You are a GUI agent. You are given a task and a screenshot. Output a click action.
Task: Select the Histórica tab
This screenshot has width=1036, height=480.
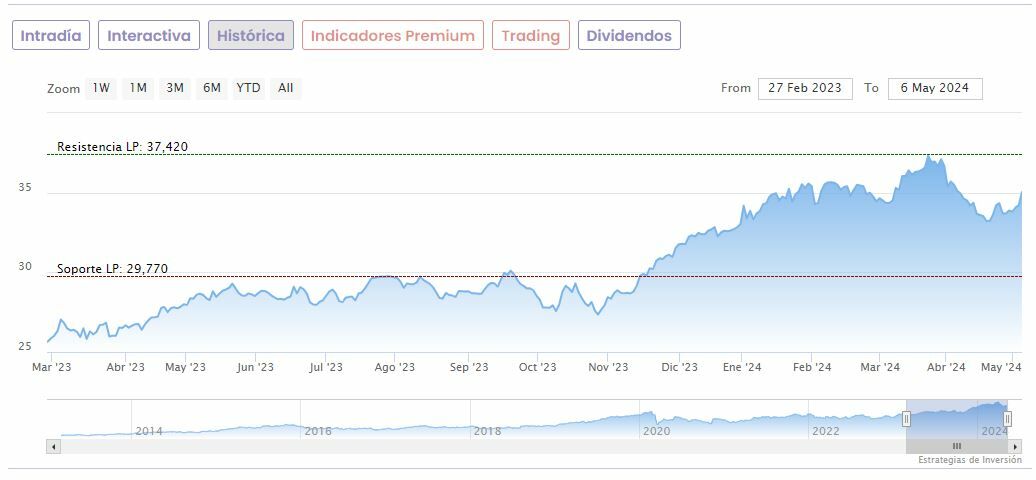pos(251,36)
